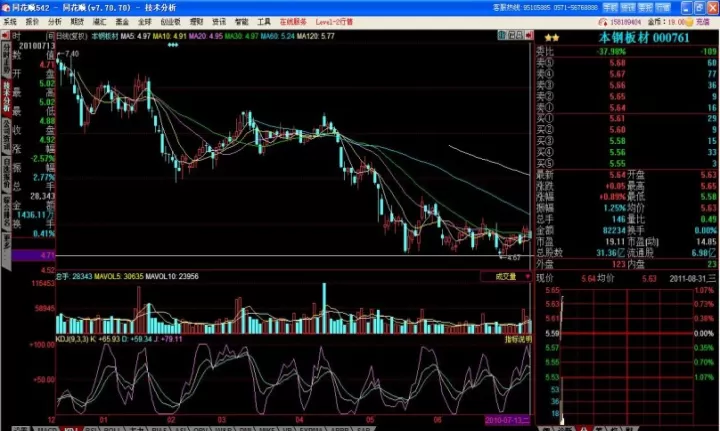
Task: Click the 行情 button in title bar
Action: (663, 8)
